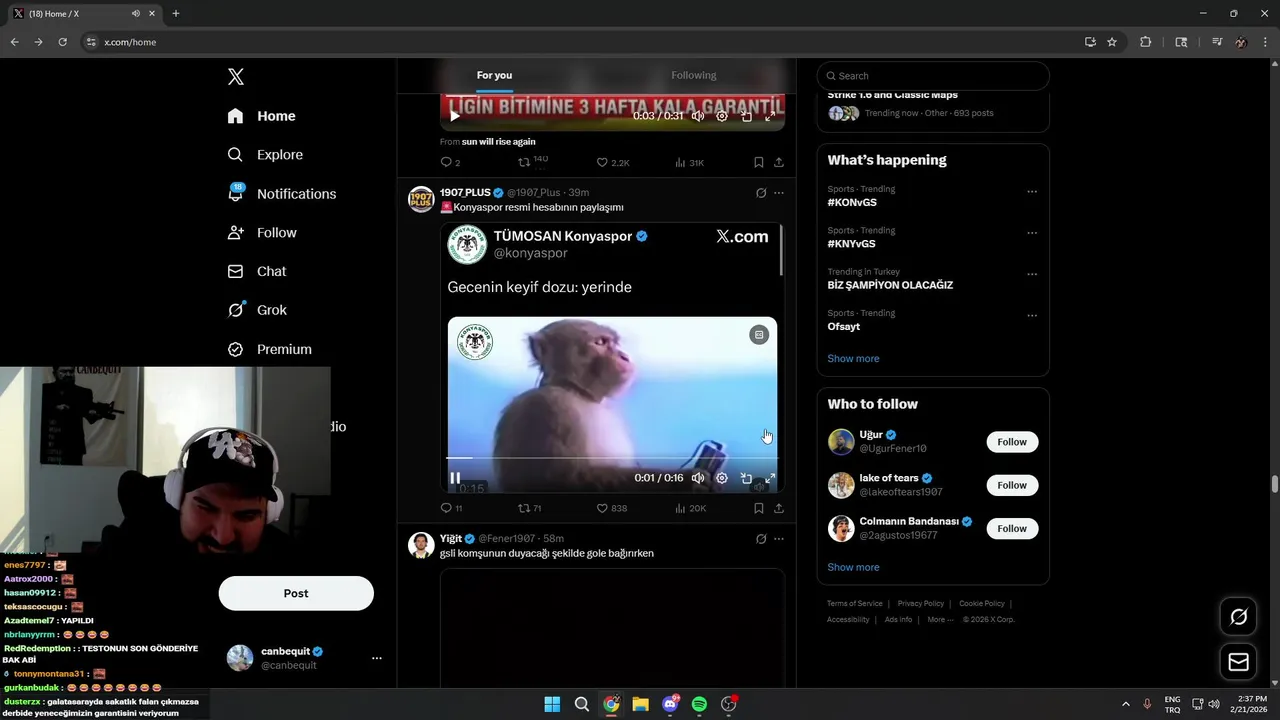Go to Home in the sidebar

tap(261, 116)
